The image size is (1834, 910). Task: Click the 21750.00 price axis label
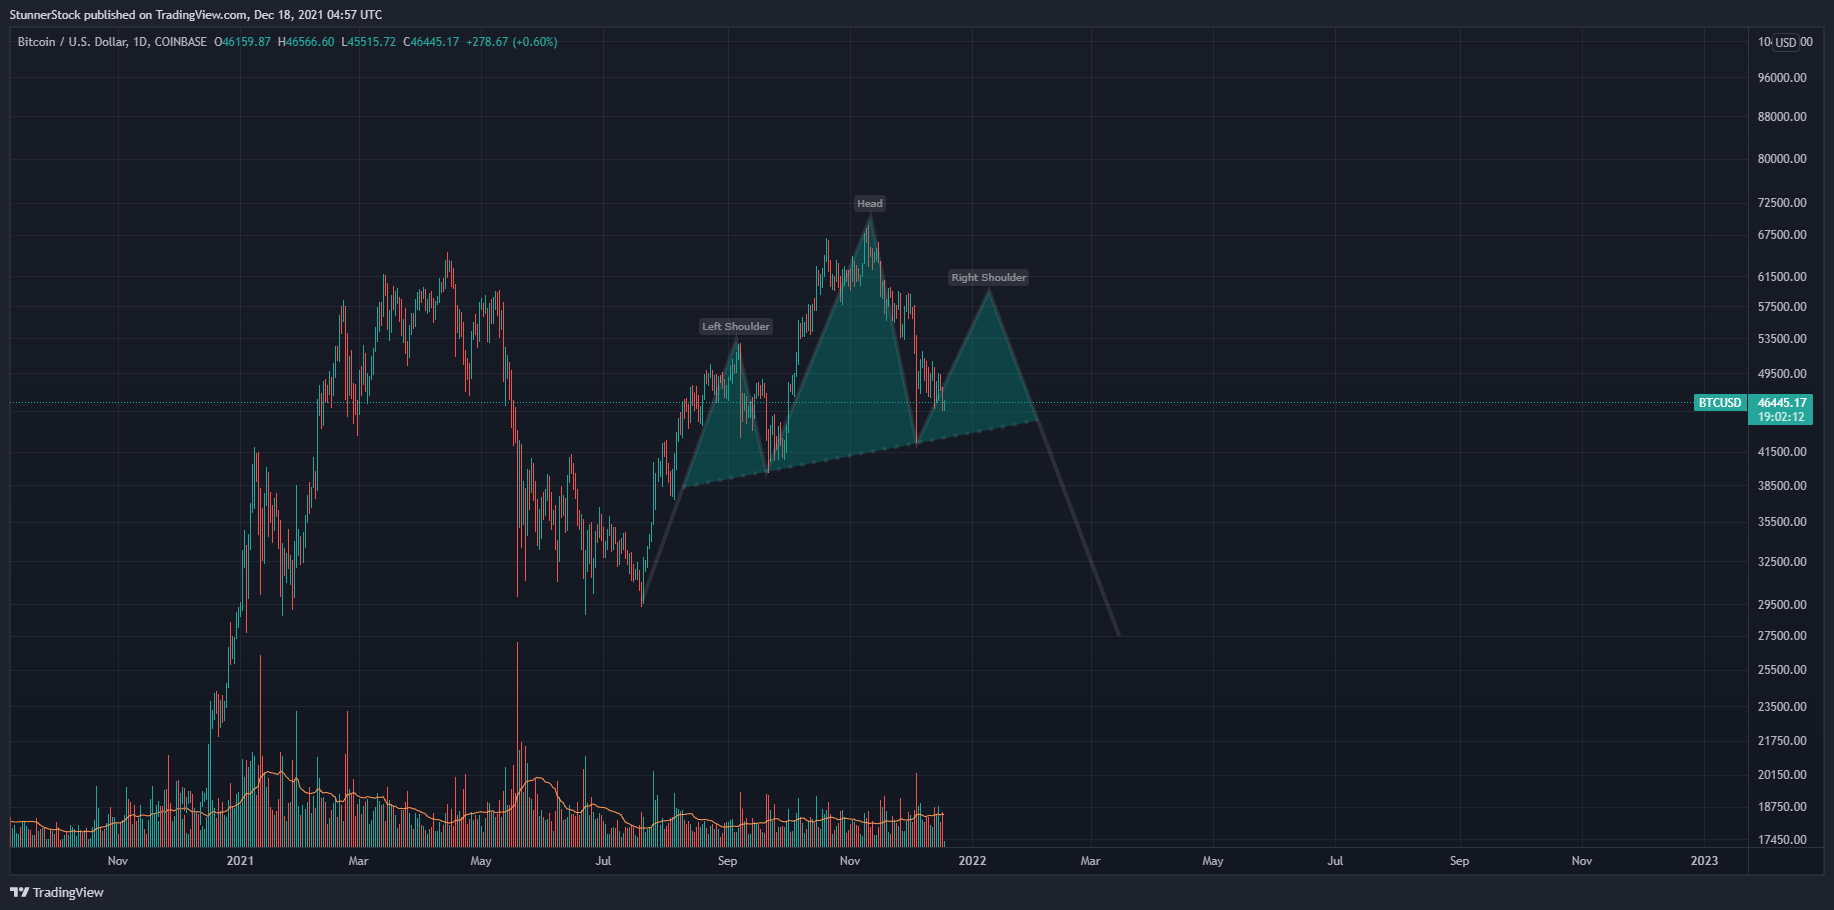[x=1782, y=741]
